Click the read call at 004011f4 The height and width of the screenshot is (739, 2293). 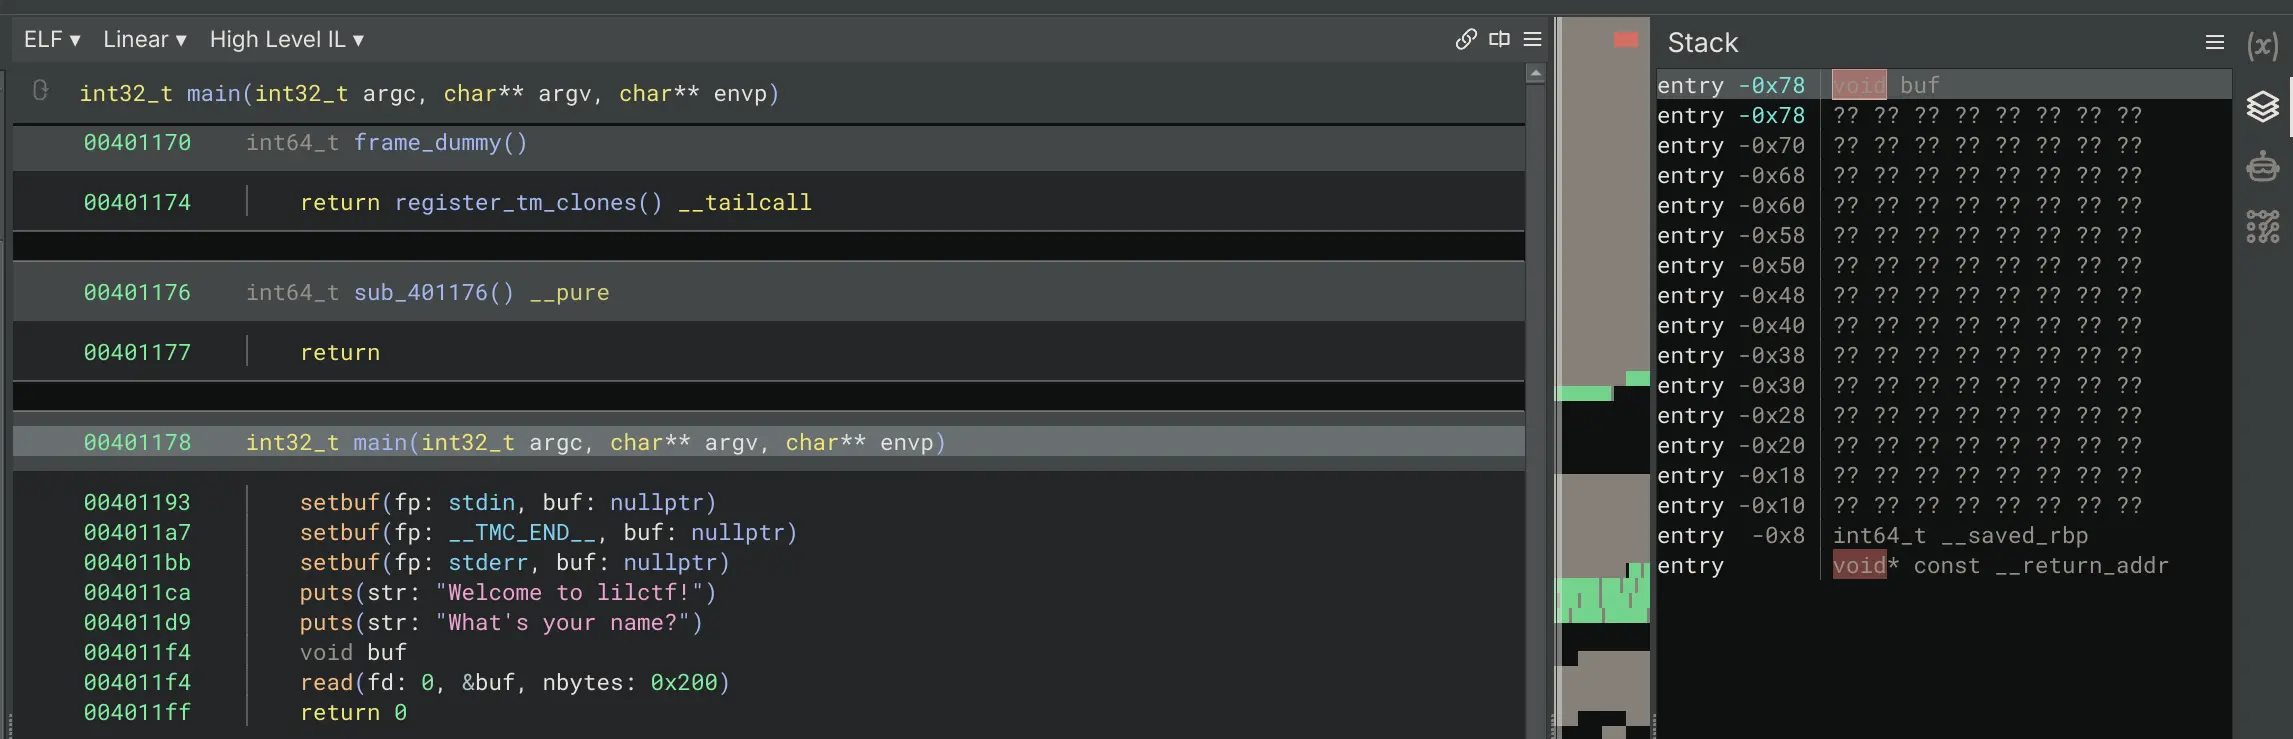coord(326,683)
